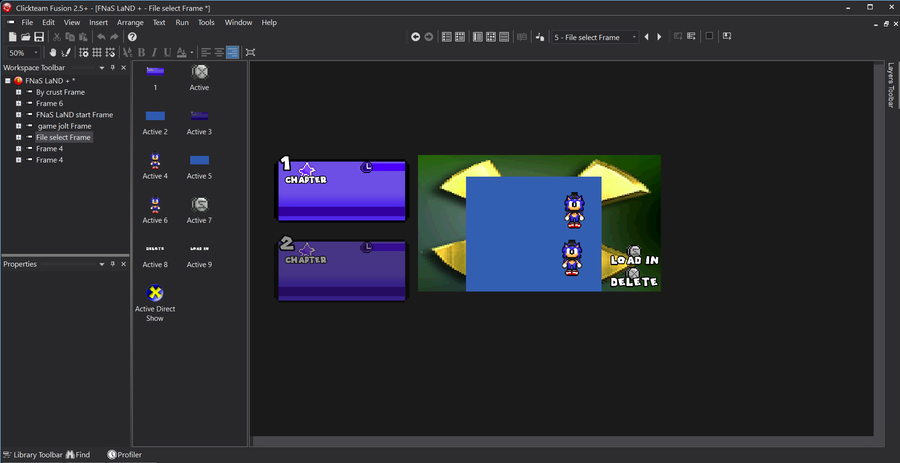Open the Properties panel options arrow
This screenshot has width=900, height=463.
[x=102, y=264]
